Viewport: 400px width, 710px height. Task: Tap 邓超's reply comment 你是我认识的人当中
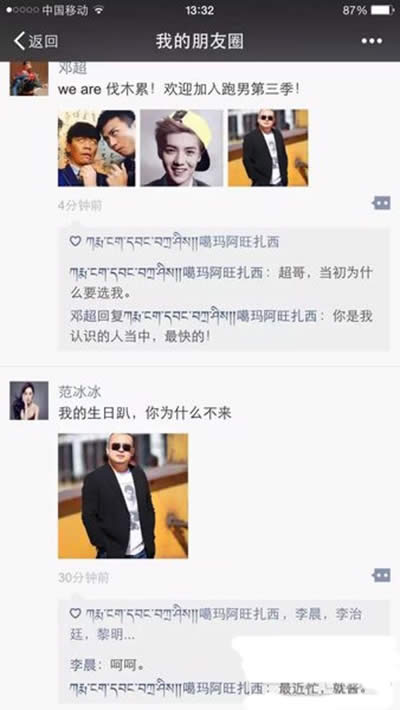click(x=221, y=326)
